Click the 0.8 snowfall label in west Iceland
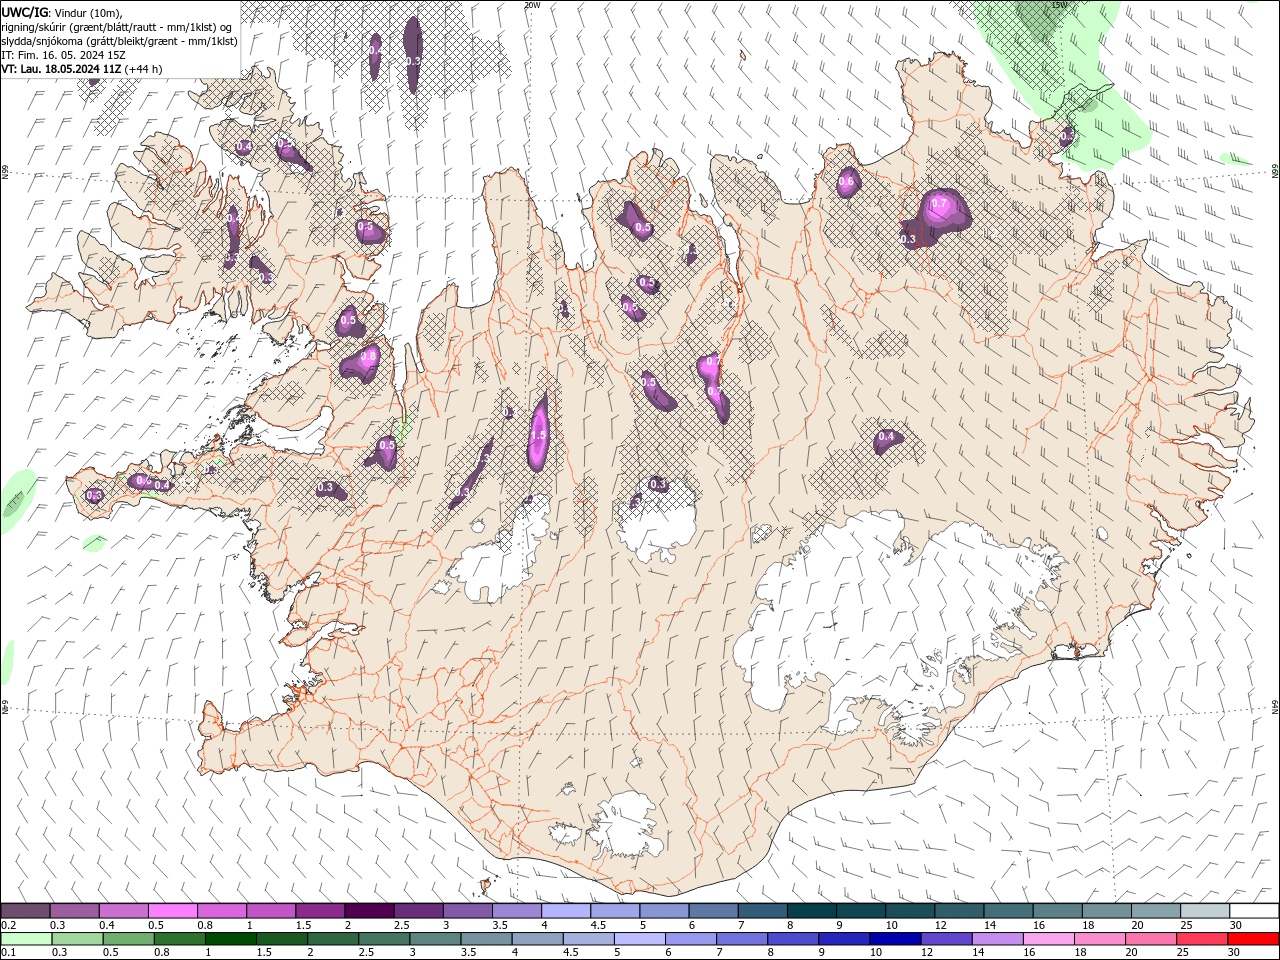Image resolution: width=1280 pixels, height=960 pixels. (x=368, y=355)
